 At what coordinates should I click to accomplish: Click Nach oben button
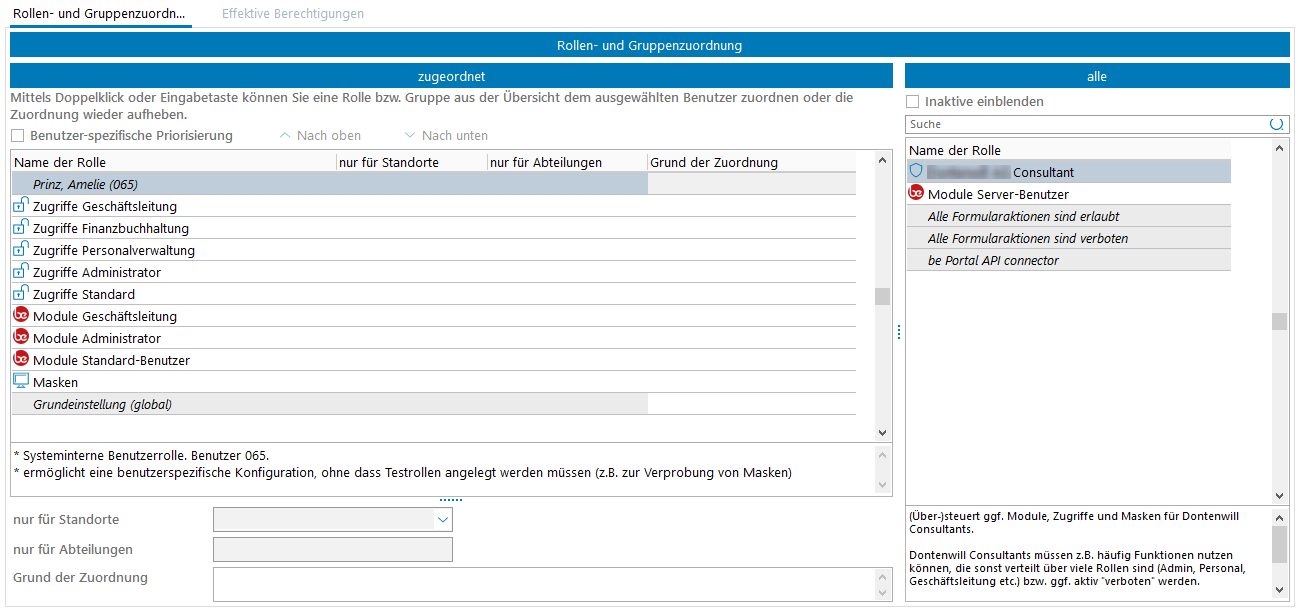pos(320,136)
